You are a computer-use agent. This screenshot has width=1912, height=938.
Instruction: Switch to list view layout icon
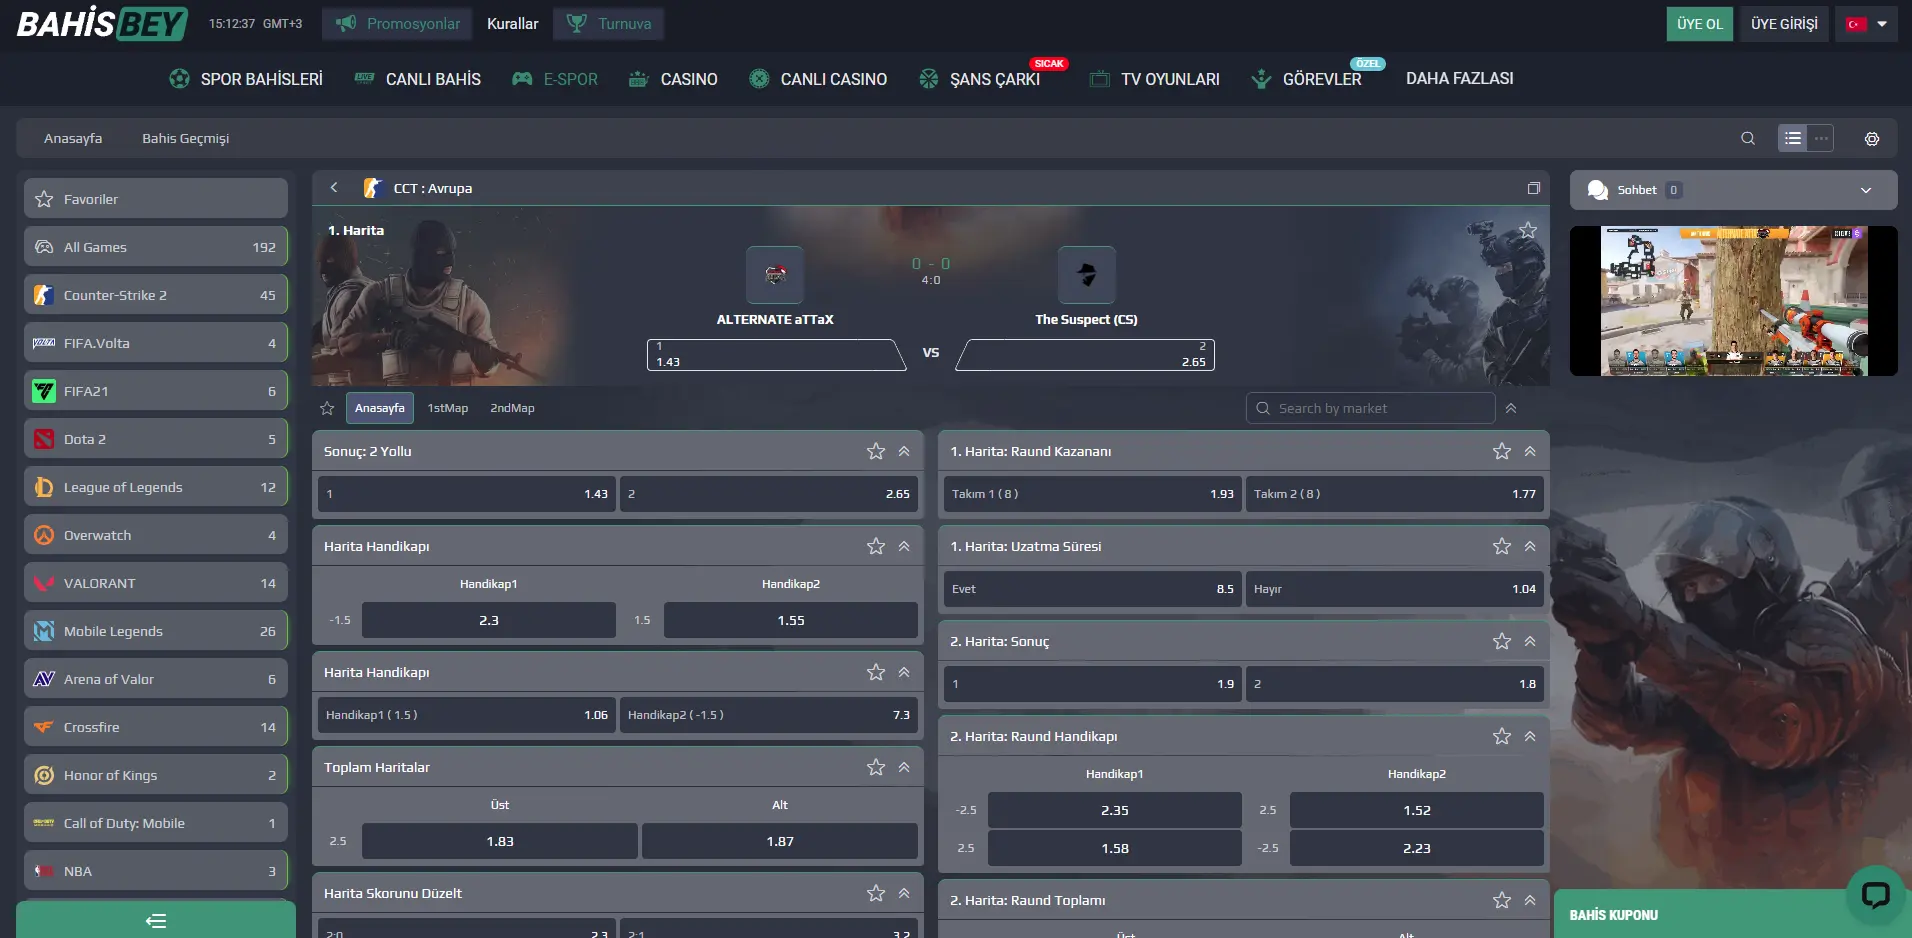(x=1793, y=138)
